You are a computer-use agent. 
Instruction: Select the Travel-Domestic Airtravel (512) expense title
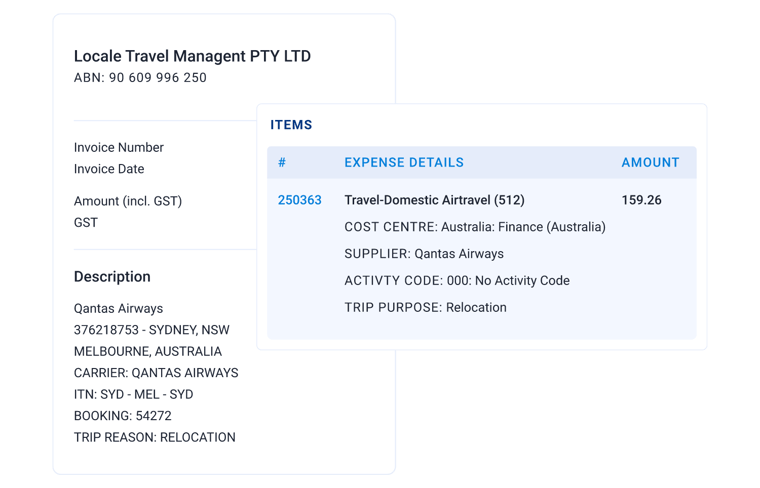click(434, 200)
